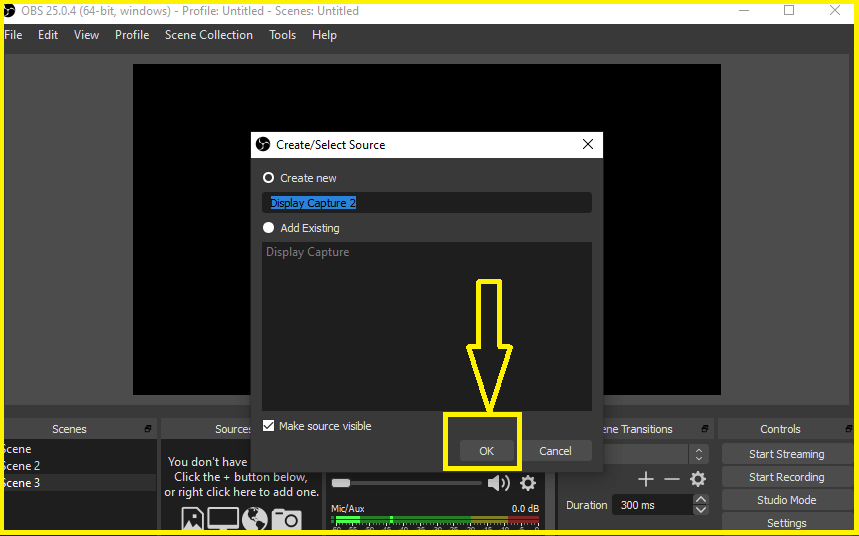Open transition properties gear
This screenshot has width=859, height=536.
pyautogui.click(x=697, y=479)
